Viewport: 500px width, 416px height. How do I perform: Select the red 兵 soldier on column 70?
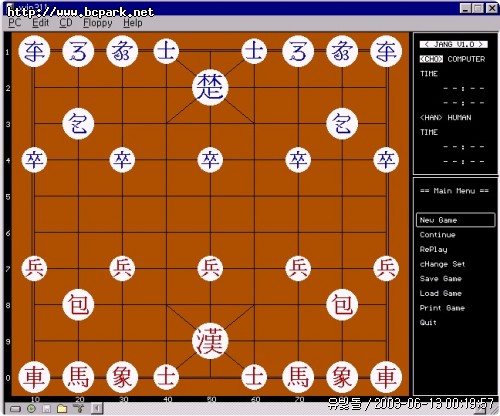298,268
